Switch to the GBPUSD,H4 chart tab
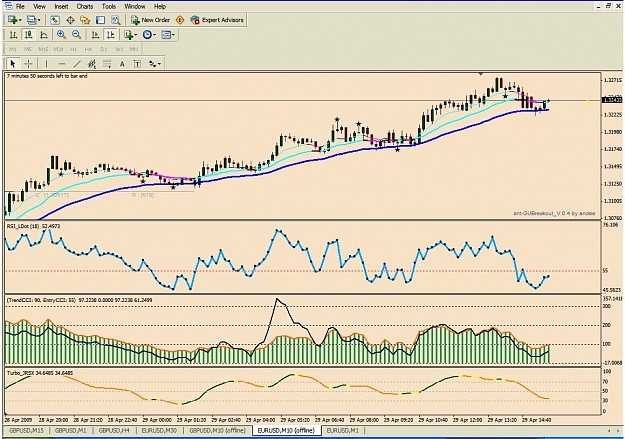 114,431
